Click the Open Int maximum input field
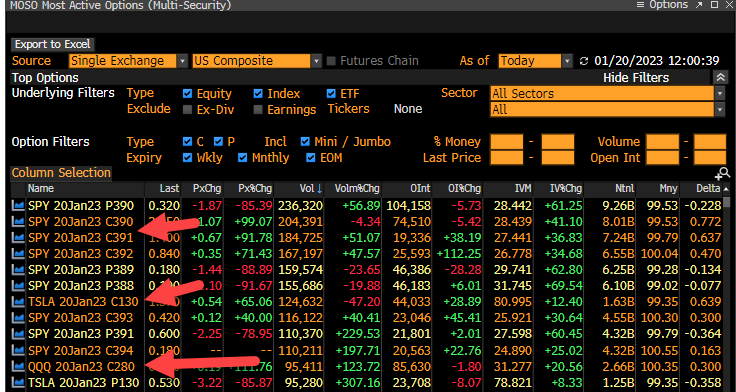 point(710,158)
